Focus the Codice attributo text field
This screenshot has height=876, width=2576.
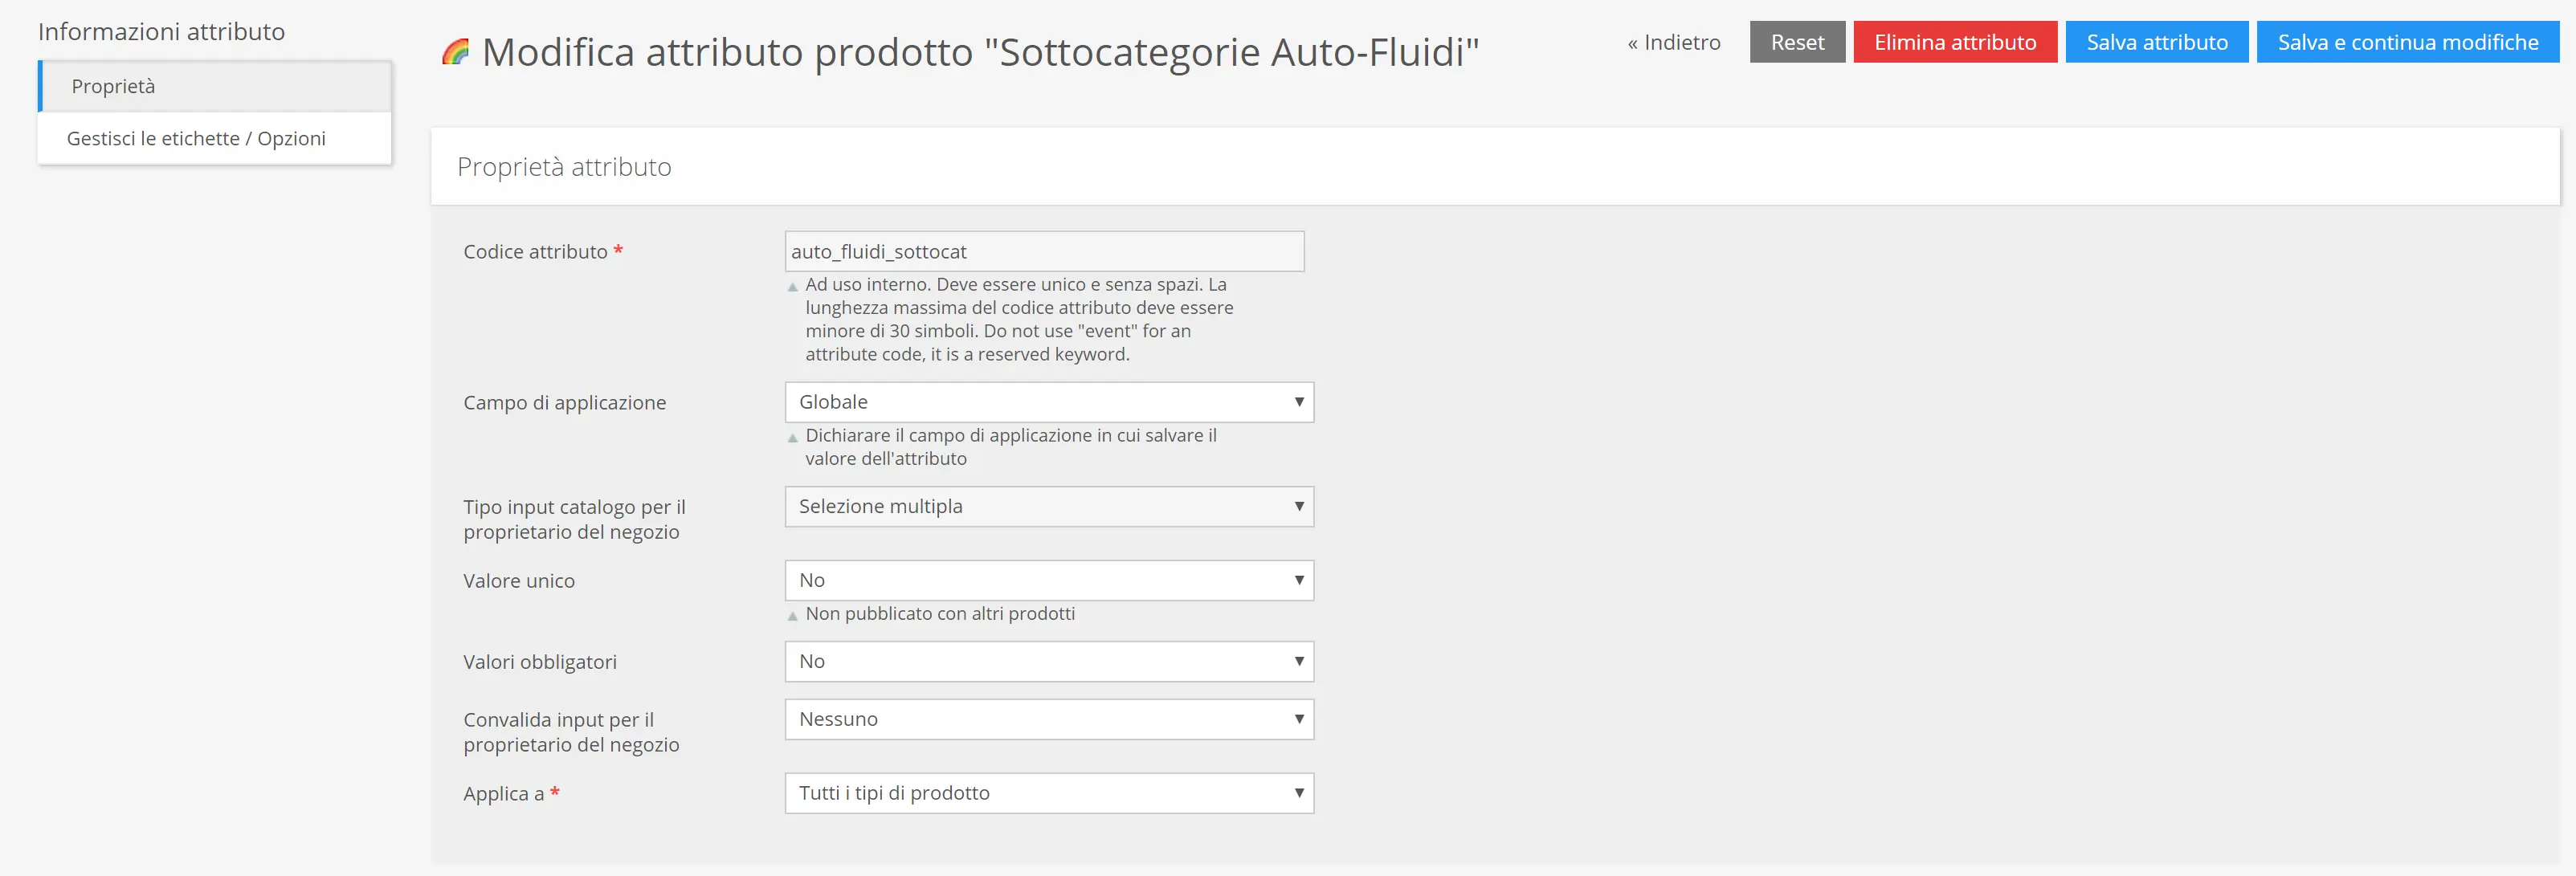tap(1044, 252)
